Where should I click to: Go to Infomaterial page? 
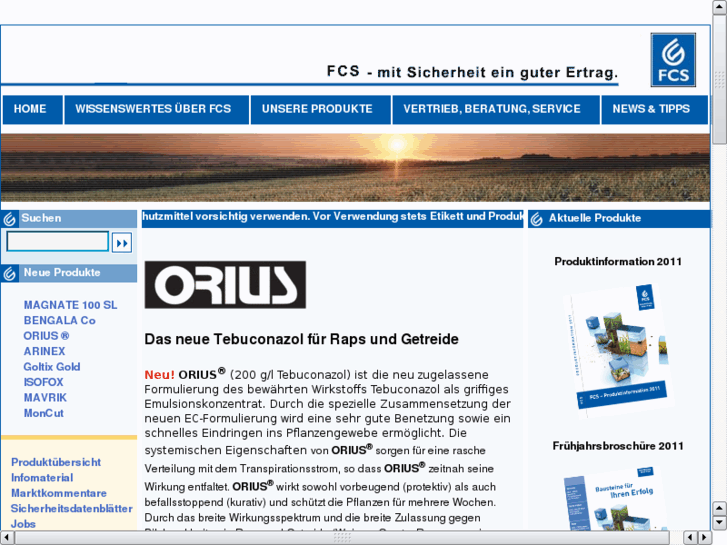click(x=42, y=477)
